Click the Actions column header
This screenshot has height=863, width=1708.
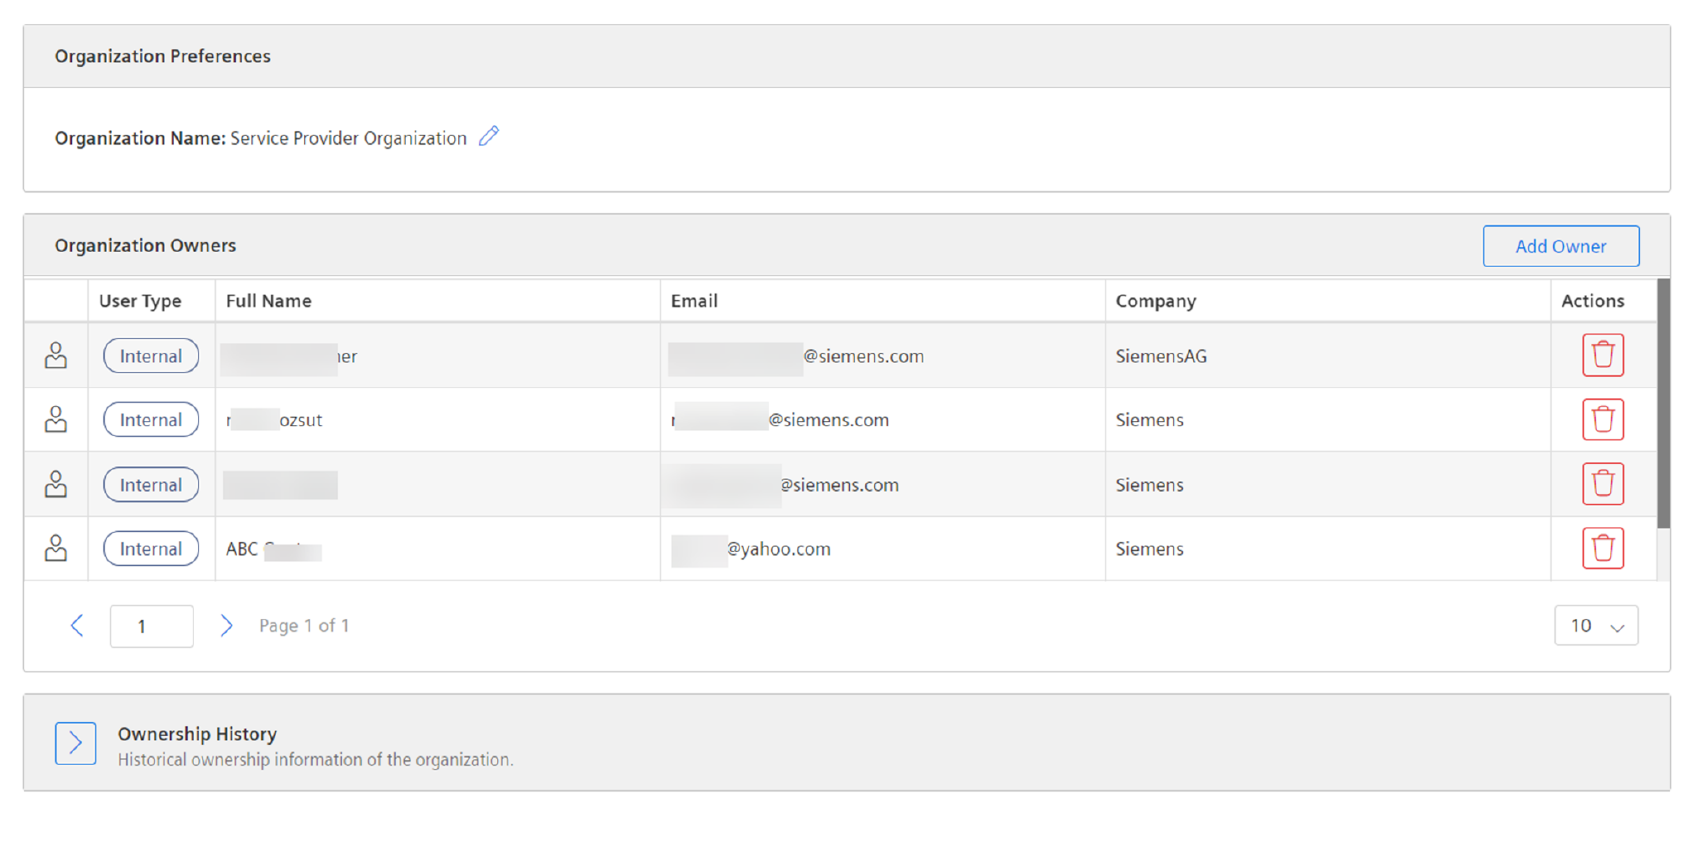(1592, 301)
